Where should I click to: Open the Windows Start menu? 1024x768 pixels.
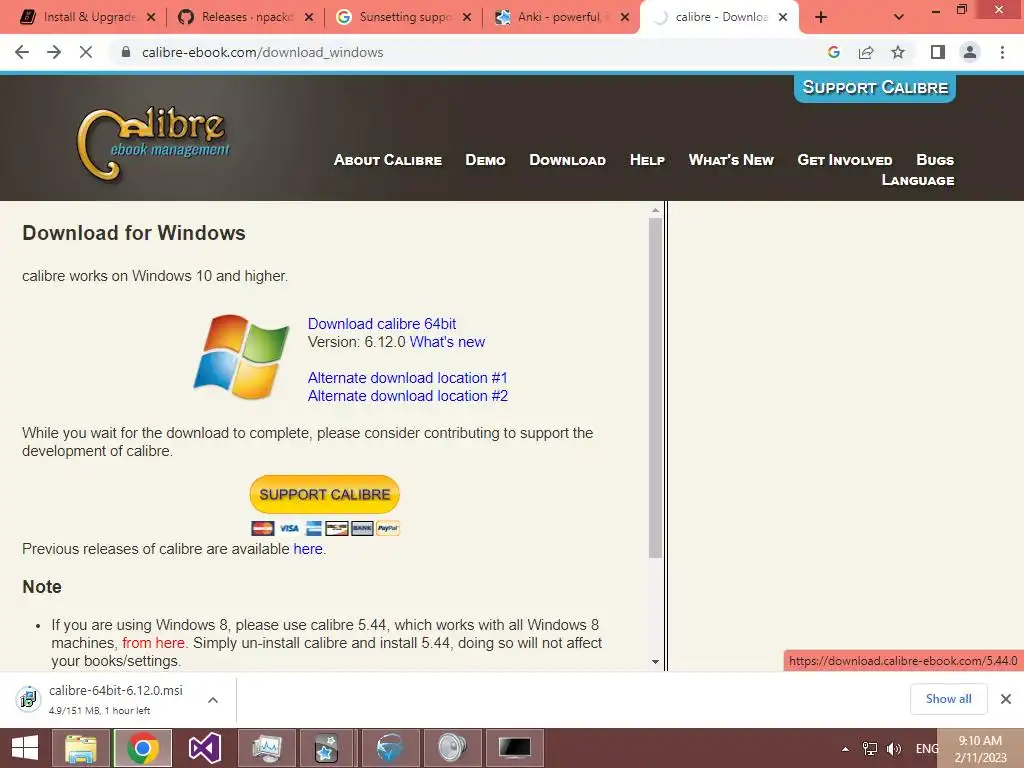pyautogui.click(x=25, y=748)
